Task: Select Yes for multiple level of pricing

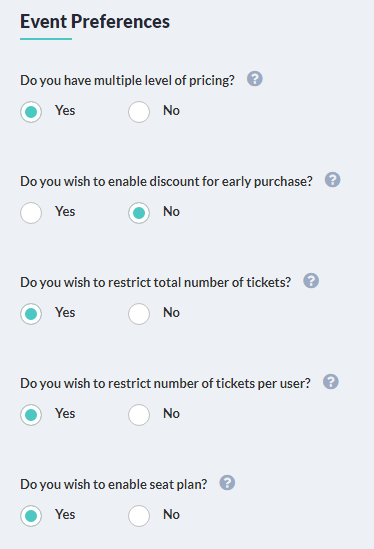Action: coord(31,112)
